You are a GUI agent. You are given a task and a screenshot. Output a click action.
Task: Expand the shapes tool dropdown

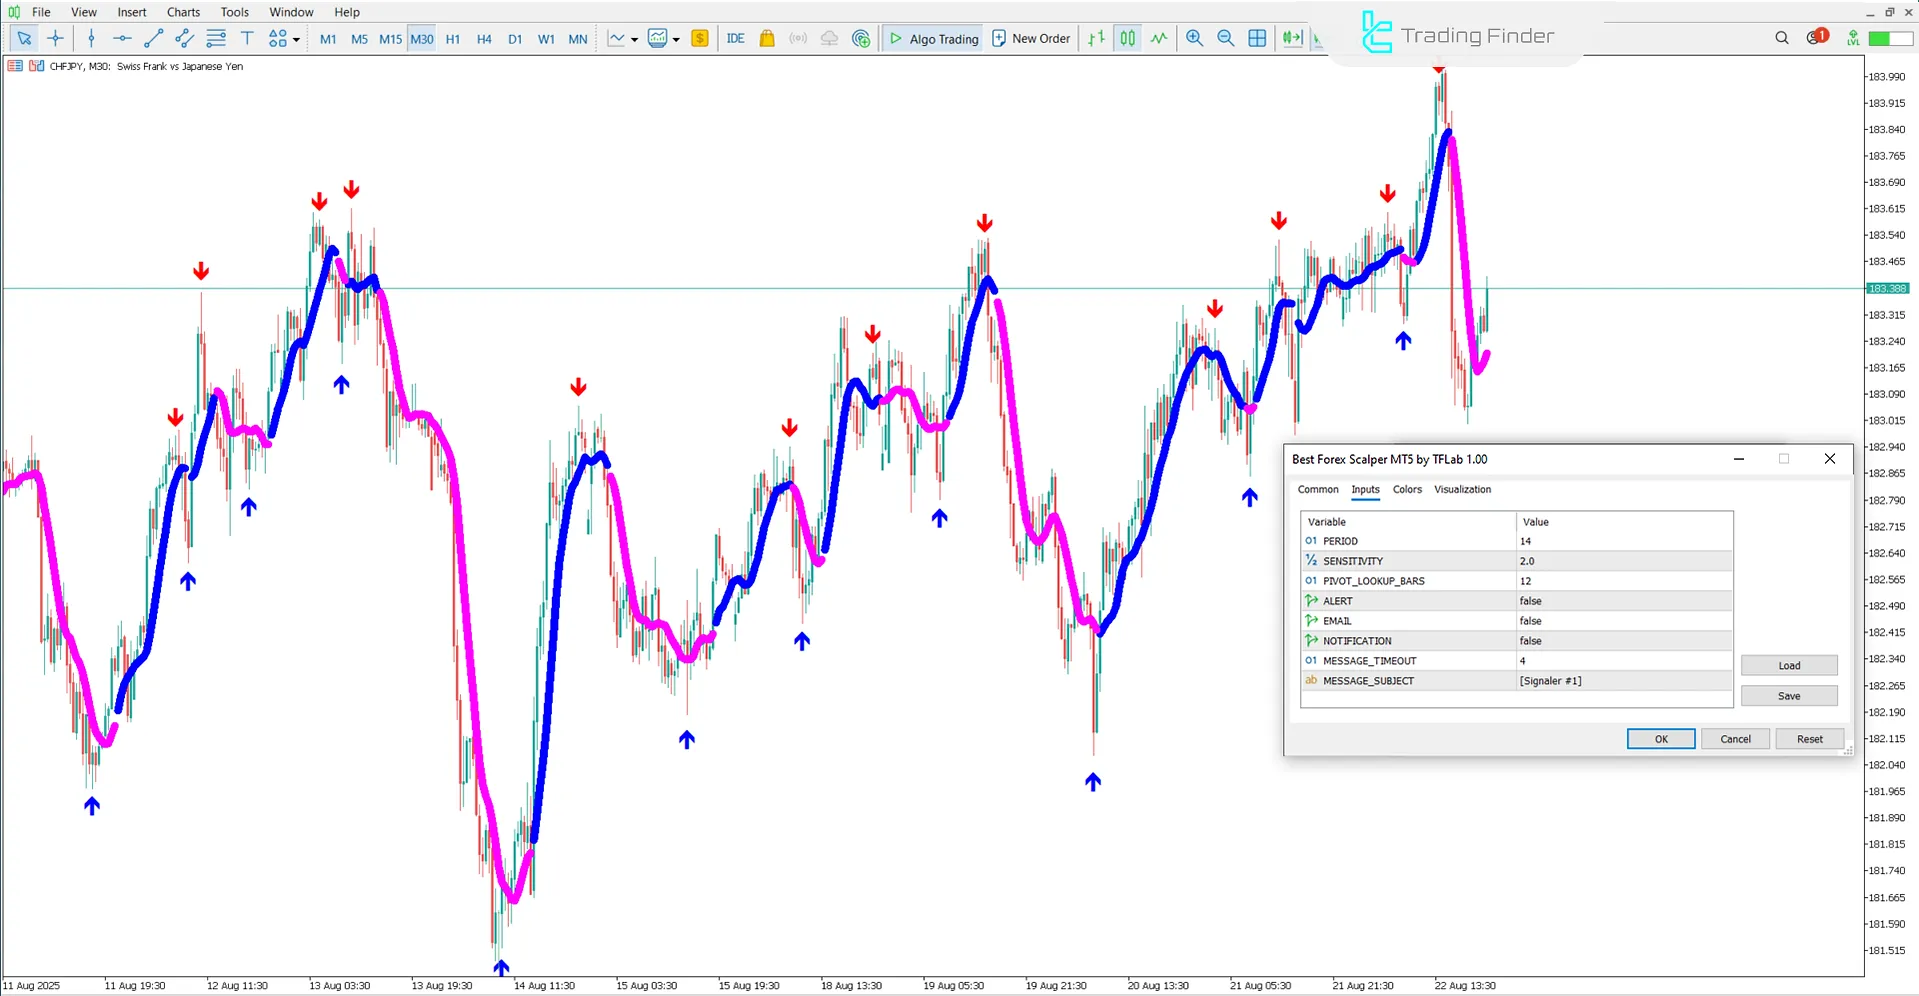(x=296, y=40)
